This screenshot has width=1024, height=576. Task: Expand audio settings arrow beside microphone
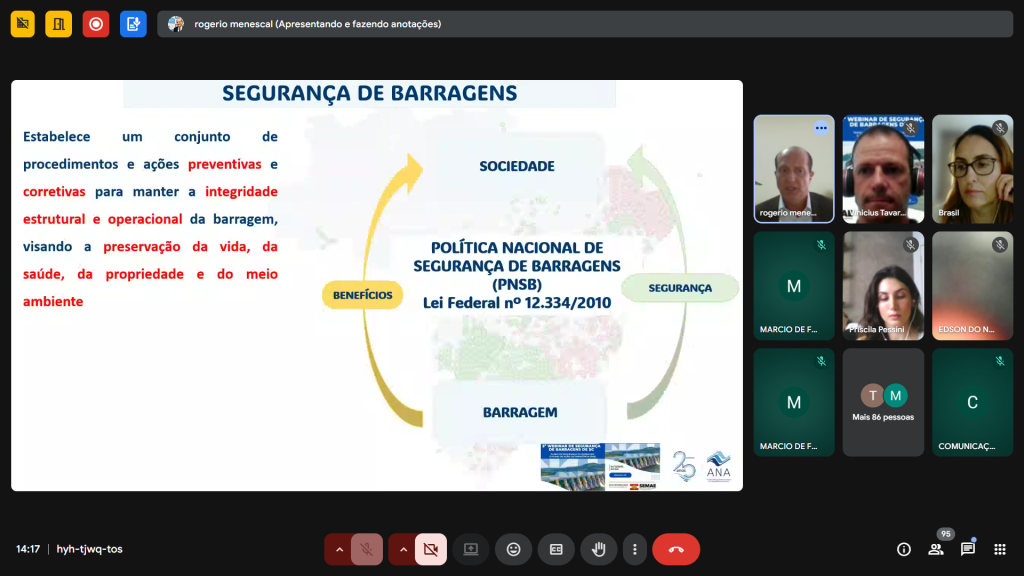tap(339, 549)
